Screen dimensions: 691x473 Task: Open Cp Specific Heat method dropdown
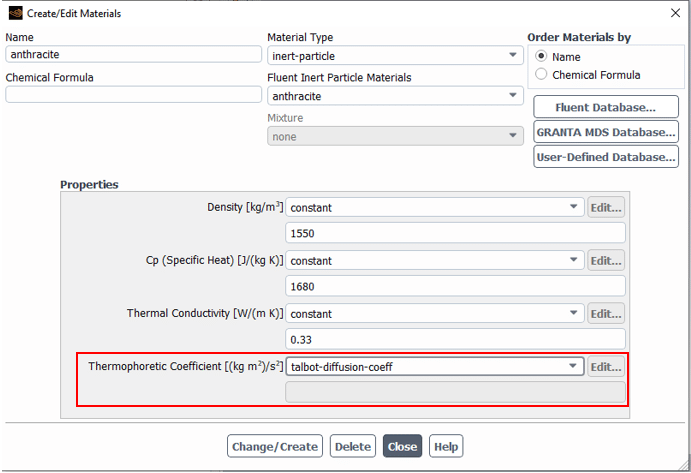(435, 260)
